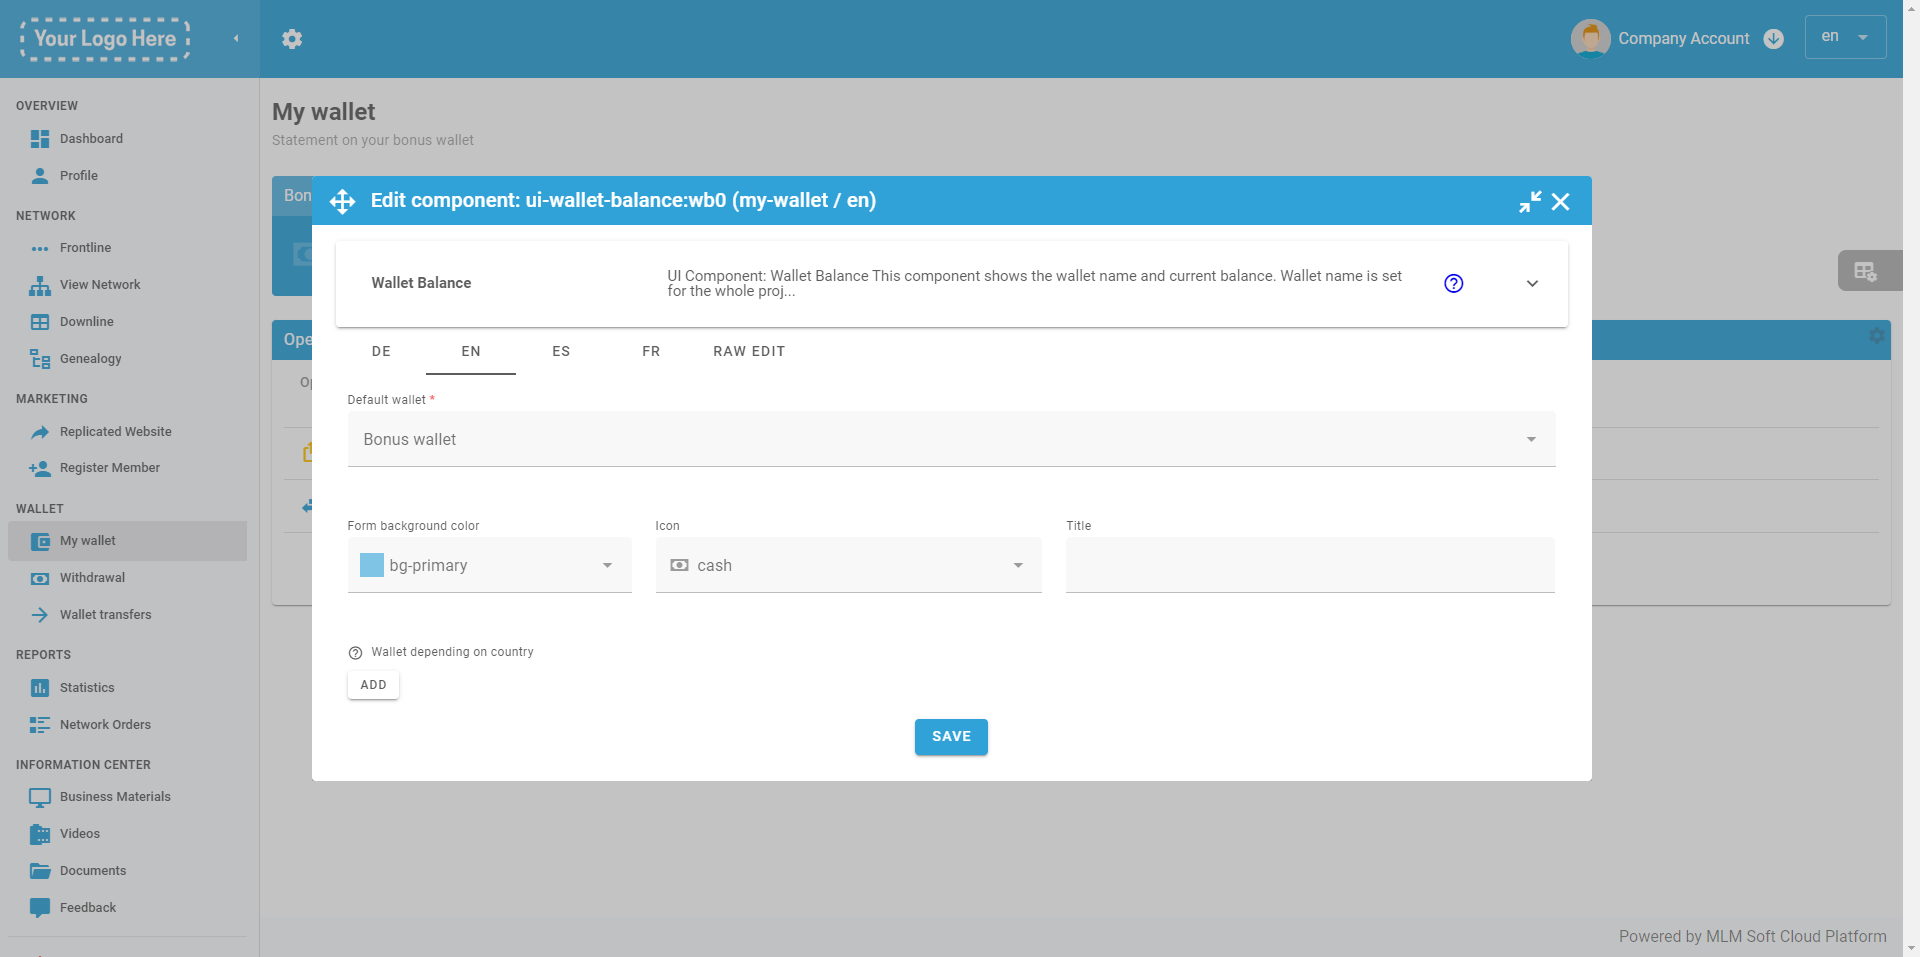Expand the Wallet Balance description chevron
The image size is (1920, 957).
(1531, 284)
